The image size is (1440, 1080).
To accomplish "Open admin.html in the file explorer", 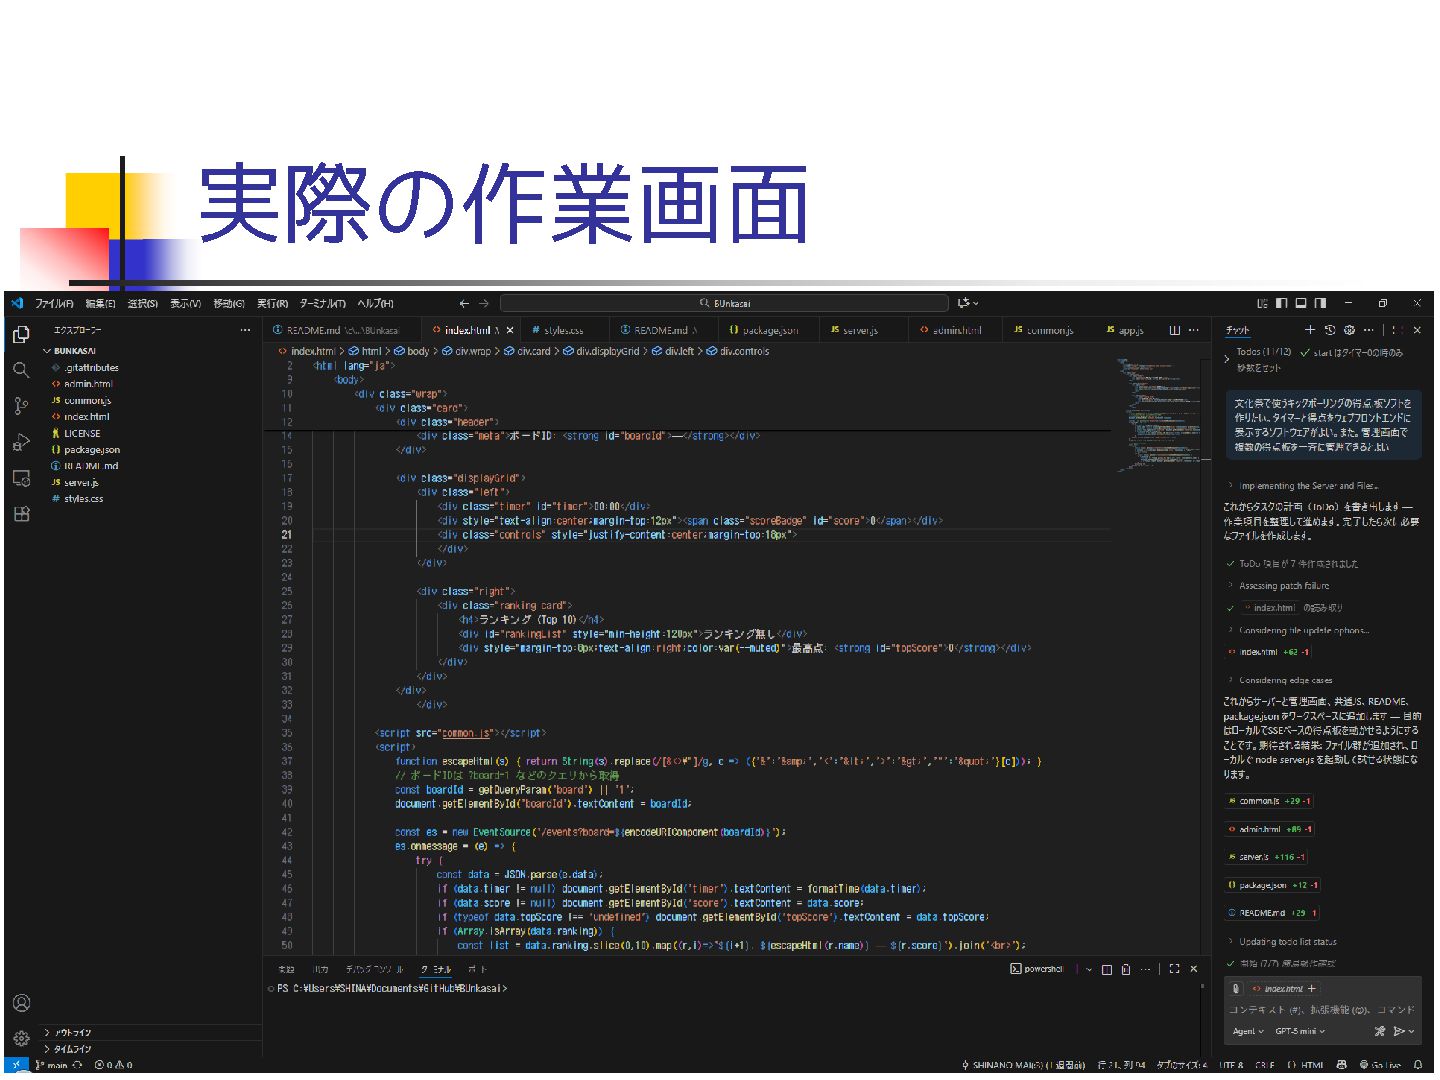I will [88, 384].
